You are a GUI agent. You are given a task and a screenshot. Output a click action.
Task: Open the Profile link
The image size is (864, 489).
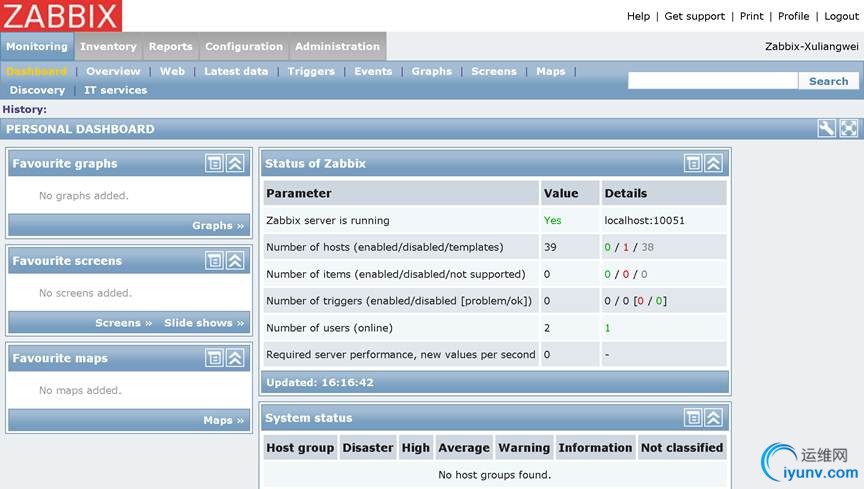(793, 16)
